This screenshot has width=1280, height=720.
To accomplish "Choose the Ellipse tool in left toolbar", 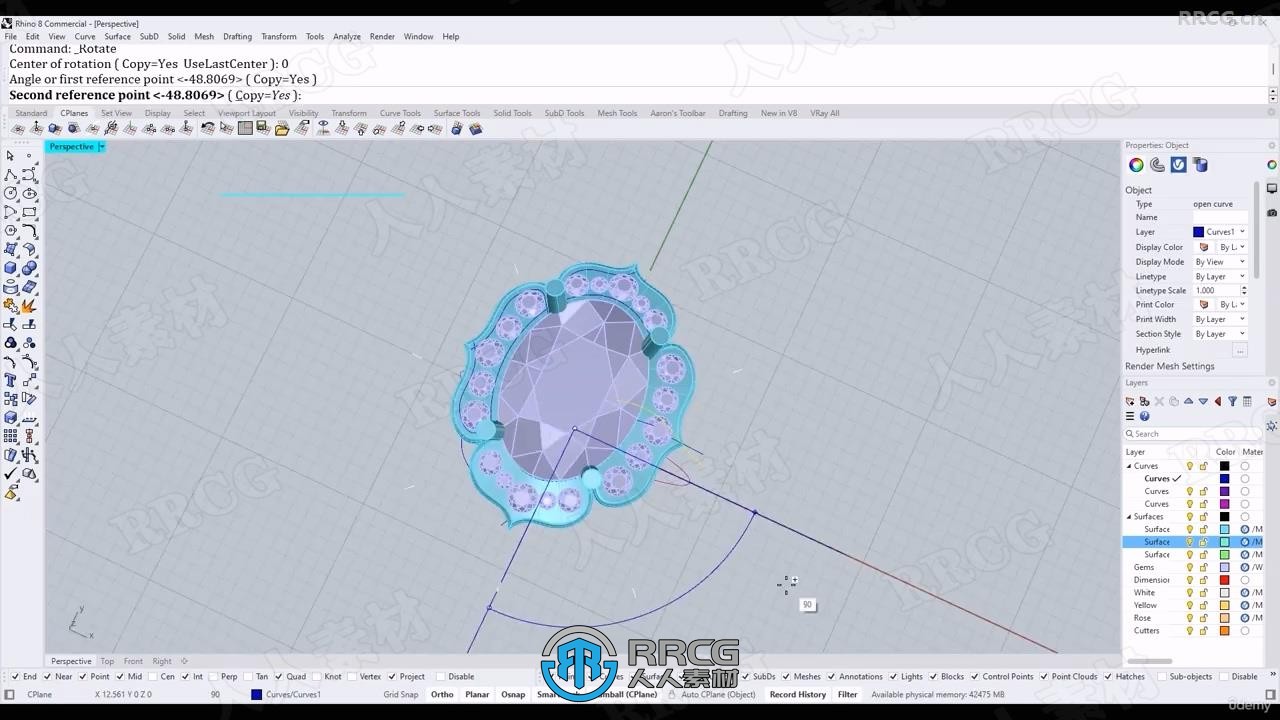I will point(29,193).
